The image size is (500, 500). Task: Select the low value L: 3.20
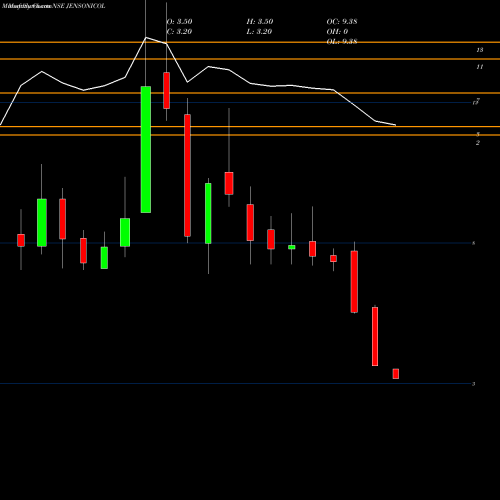(259, 32)
